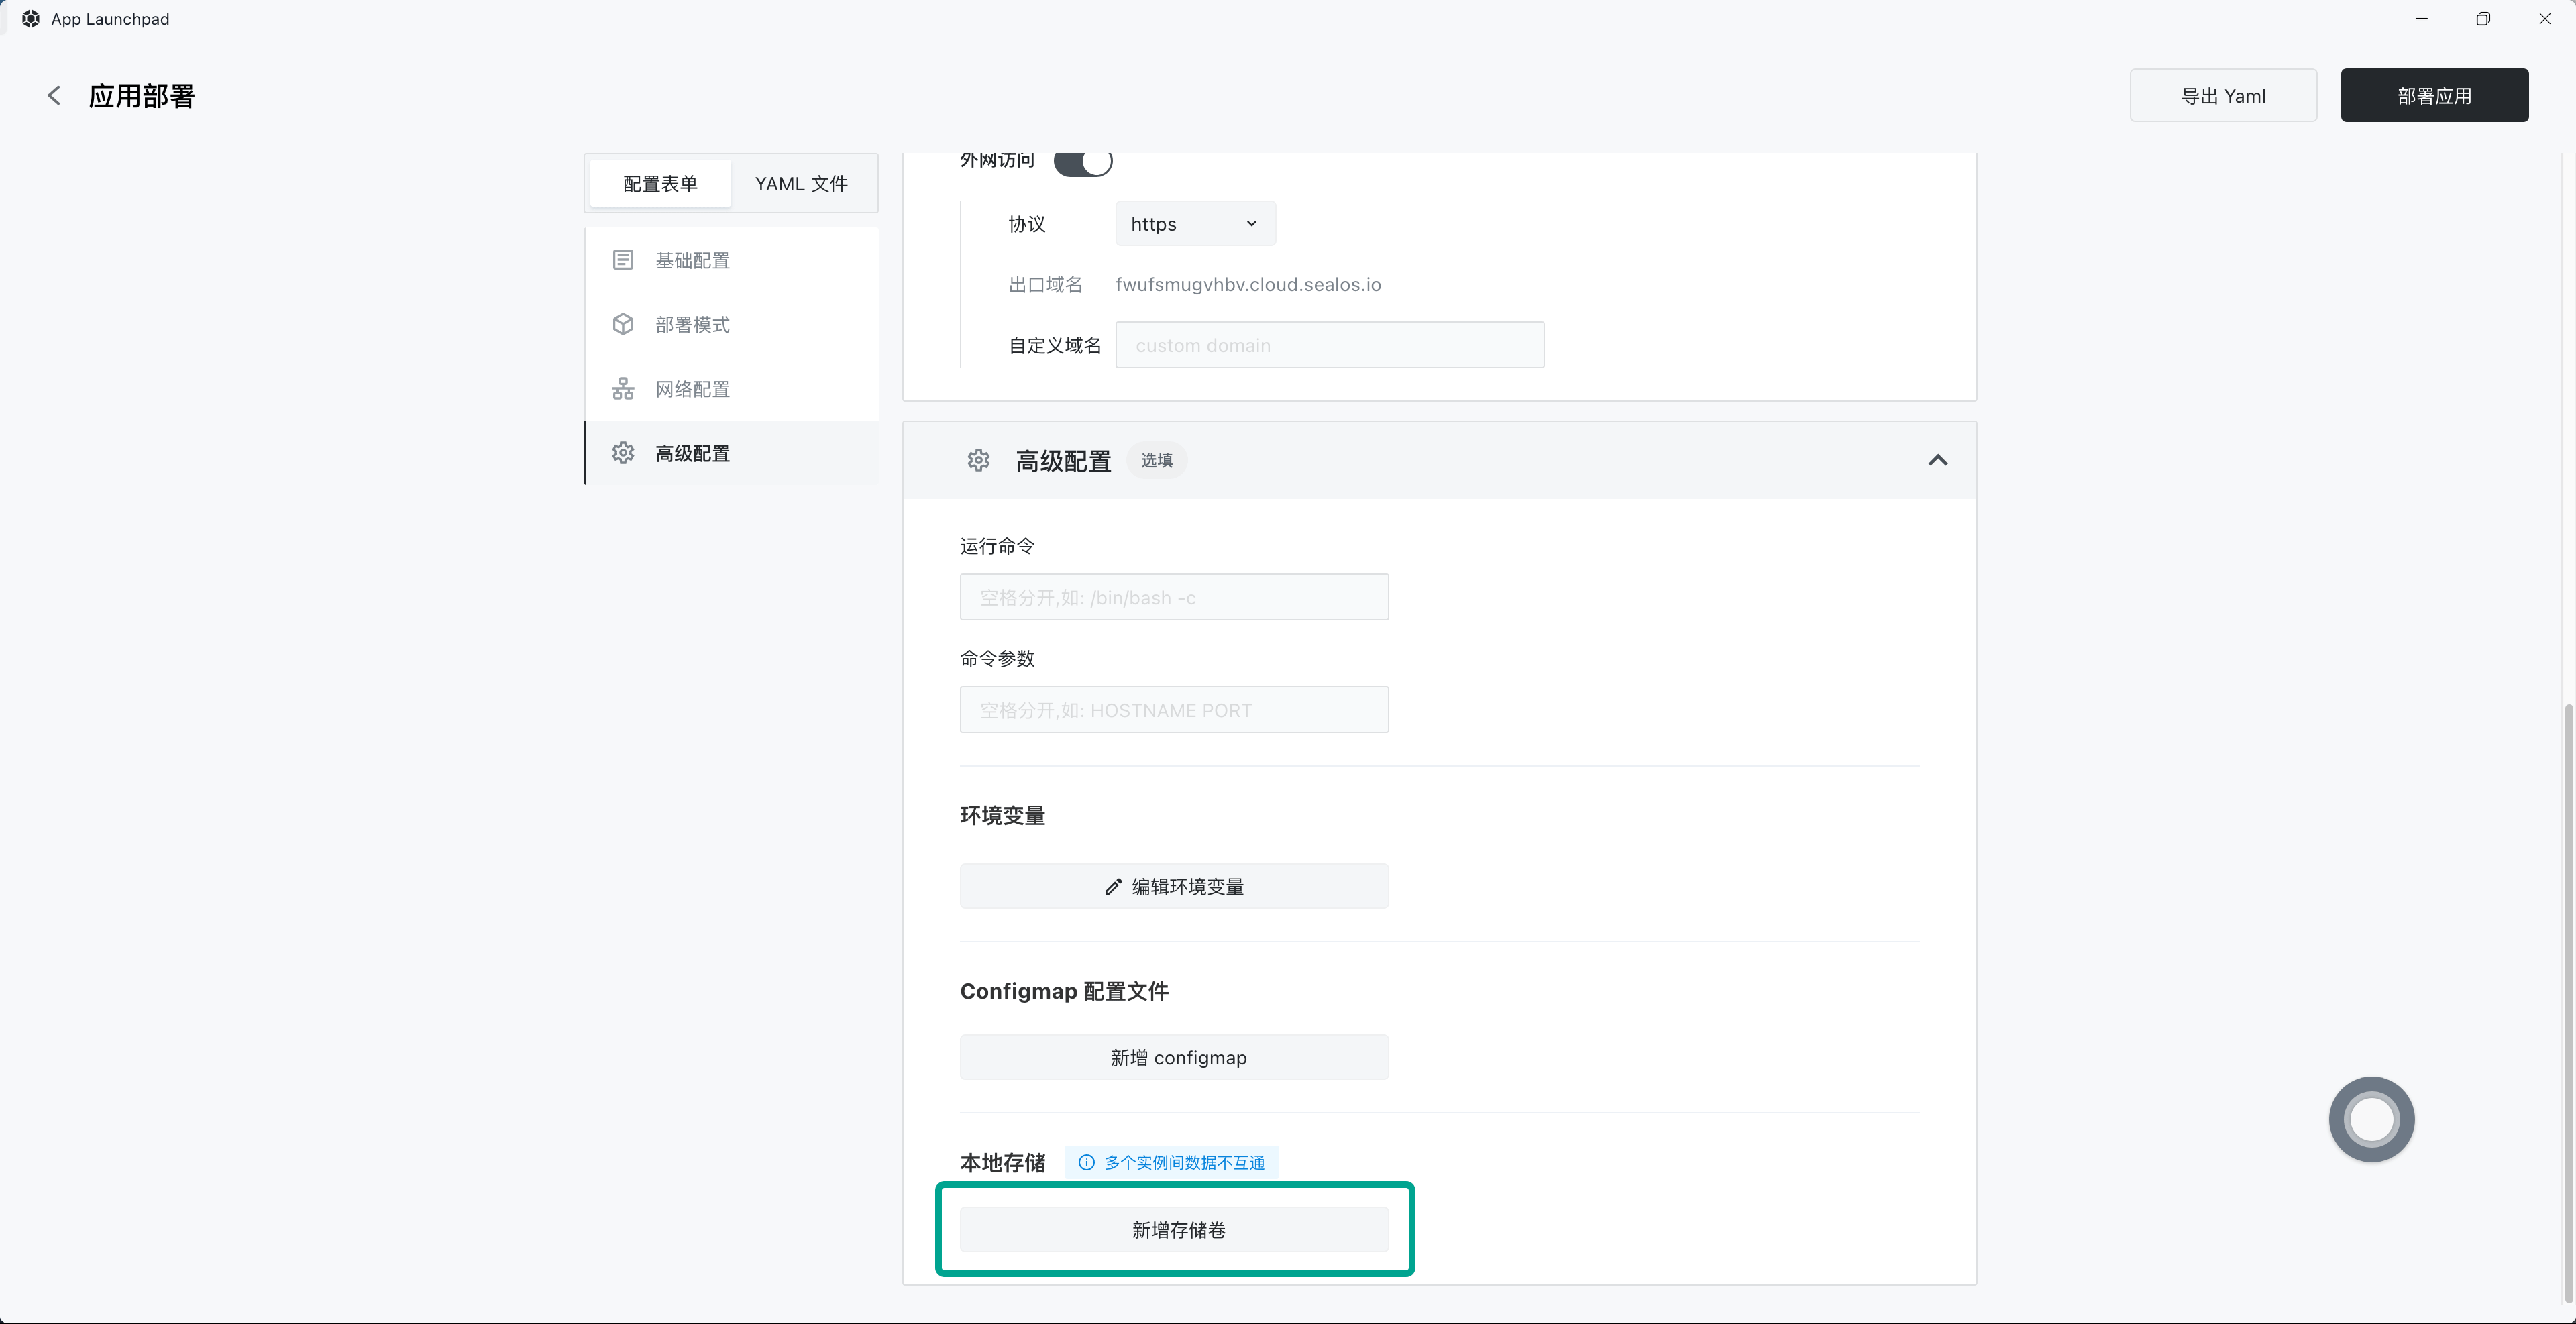Click the info icon beside 多个实例间数据不互通
Screen dimensions: 2576x1324
click(x=1086, y=1162)
